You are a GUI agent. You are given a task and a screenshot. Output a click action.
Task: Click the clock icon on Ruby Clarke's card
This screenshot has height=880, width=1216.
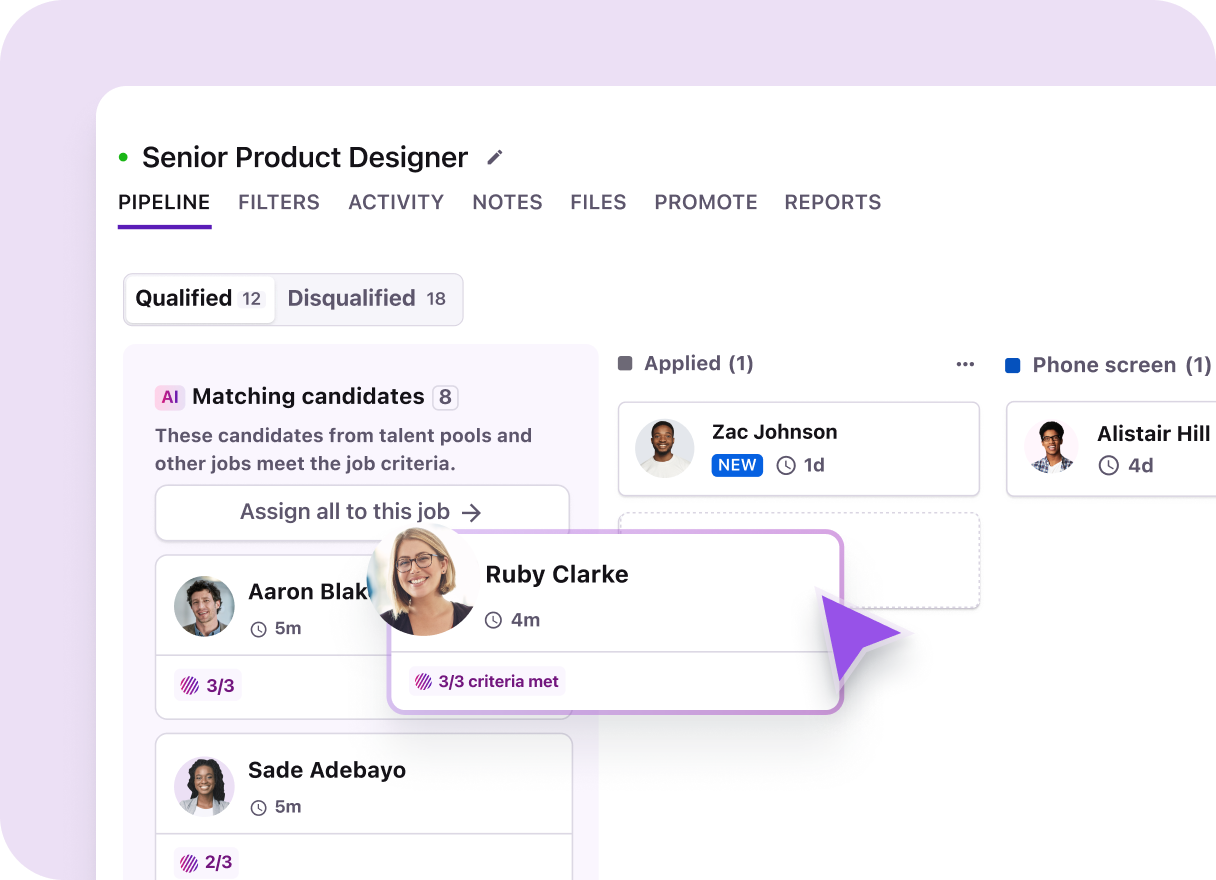coord(493,620)
